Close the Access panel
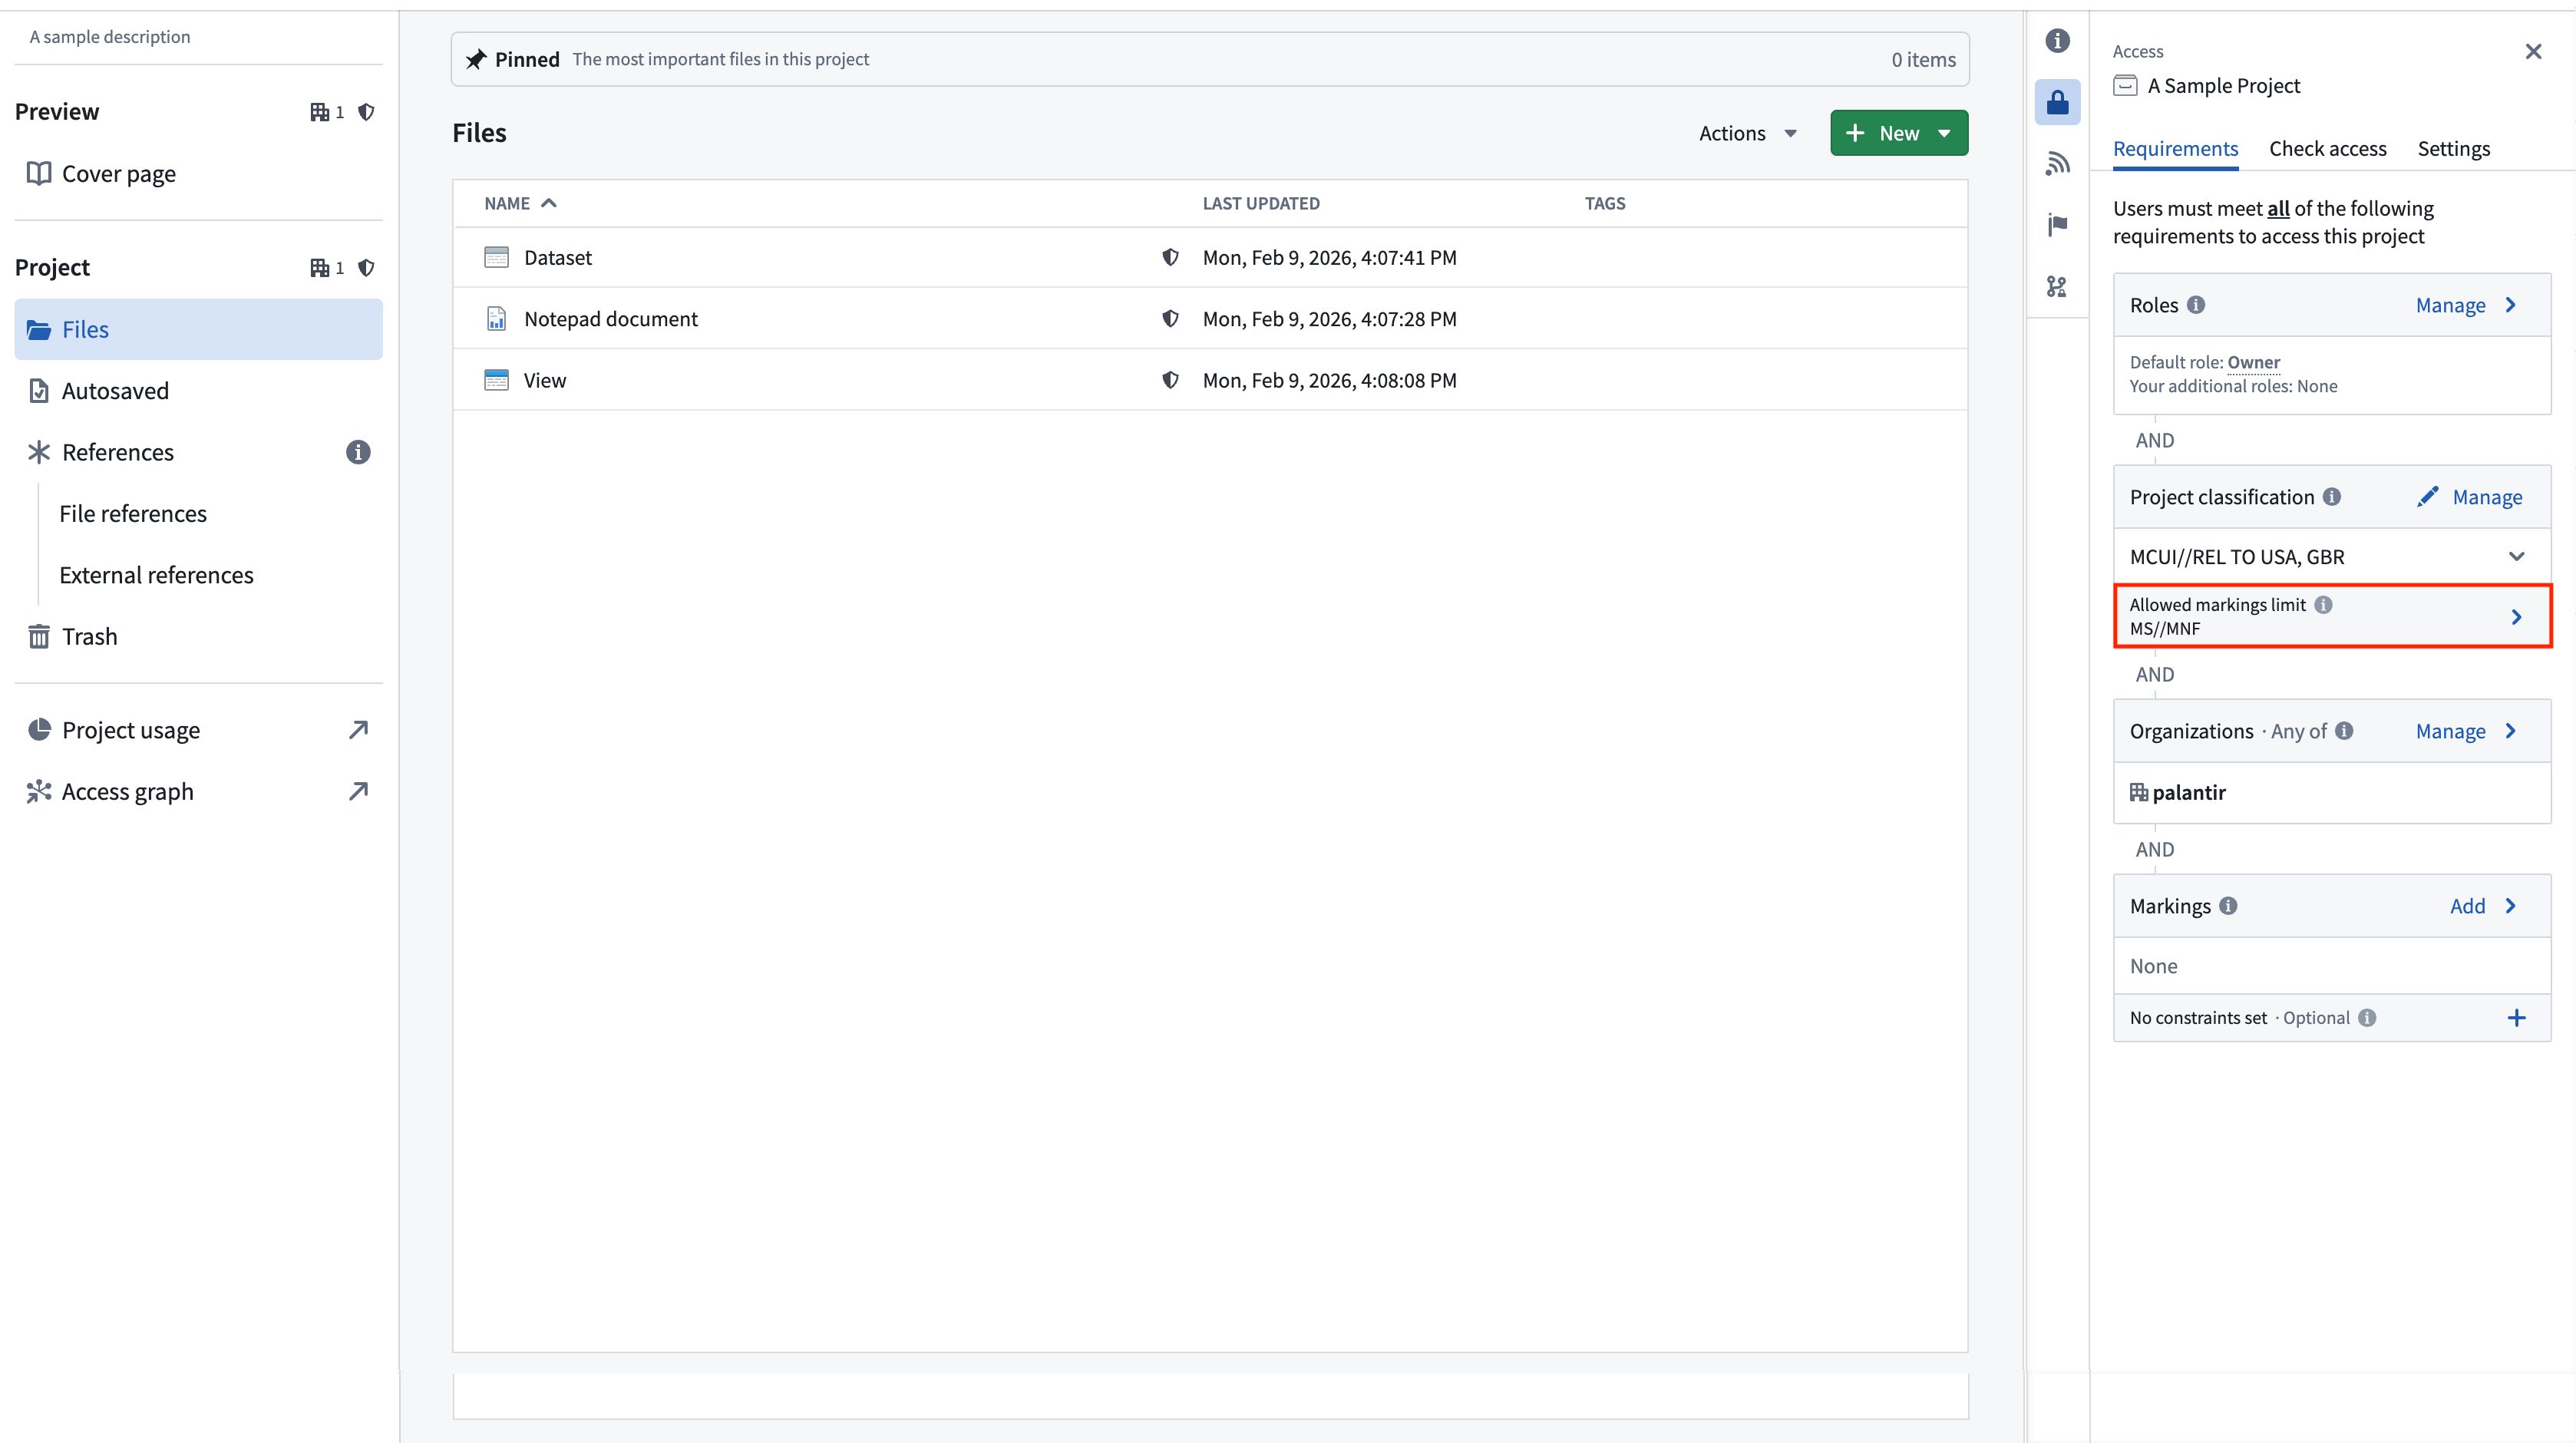The image size is (2576, 1443). (x=2533, y=51)
